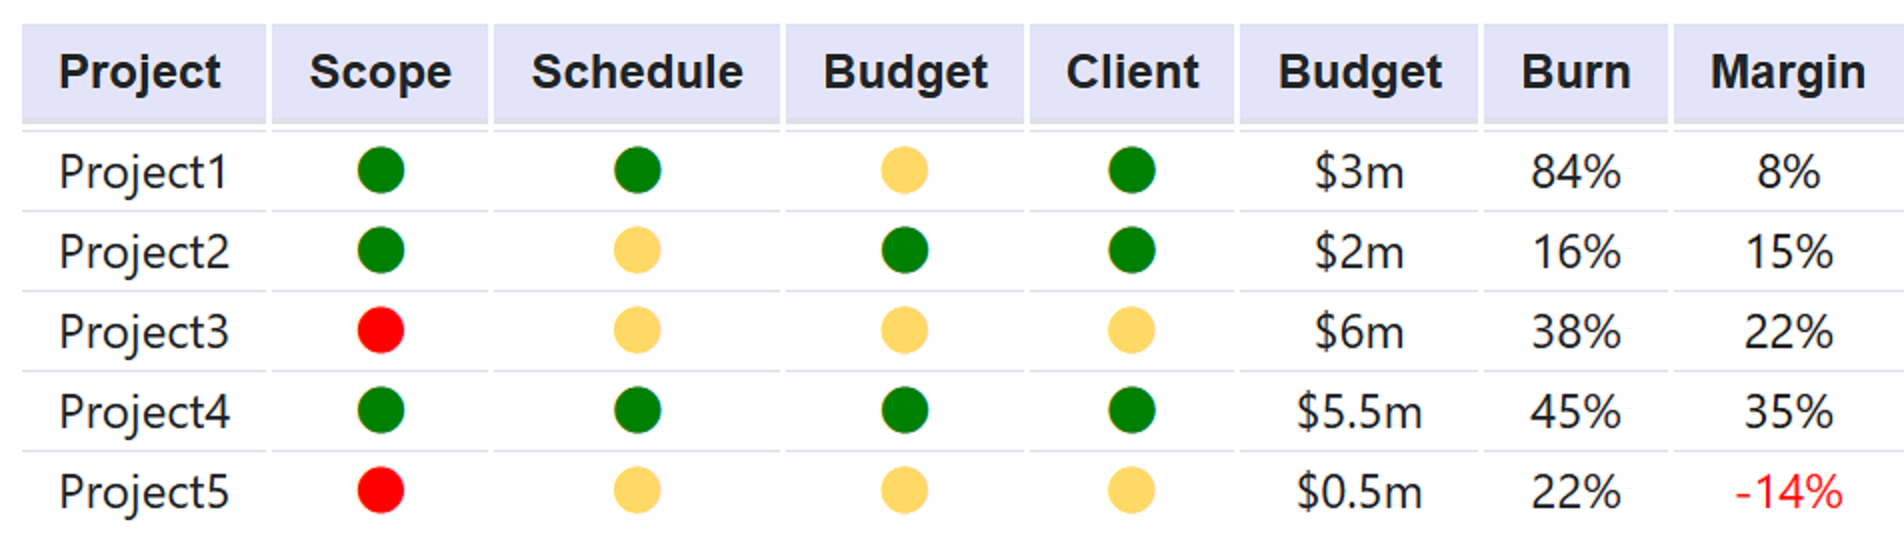Select Project1's green Scope indicator
Viewport: 1904px width, 558px height.
(x=381, y=170)
